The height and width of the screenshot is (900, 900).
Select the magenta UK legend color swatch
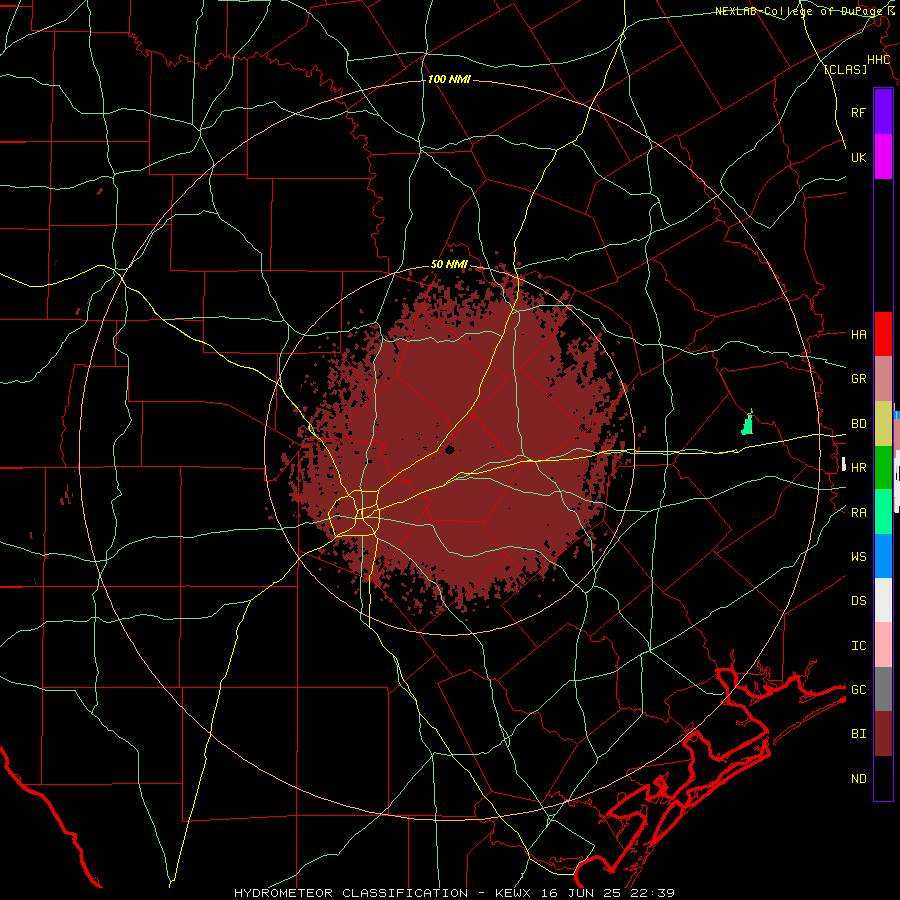[883, 157]
